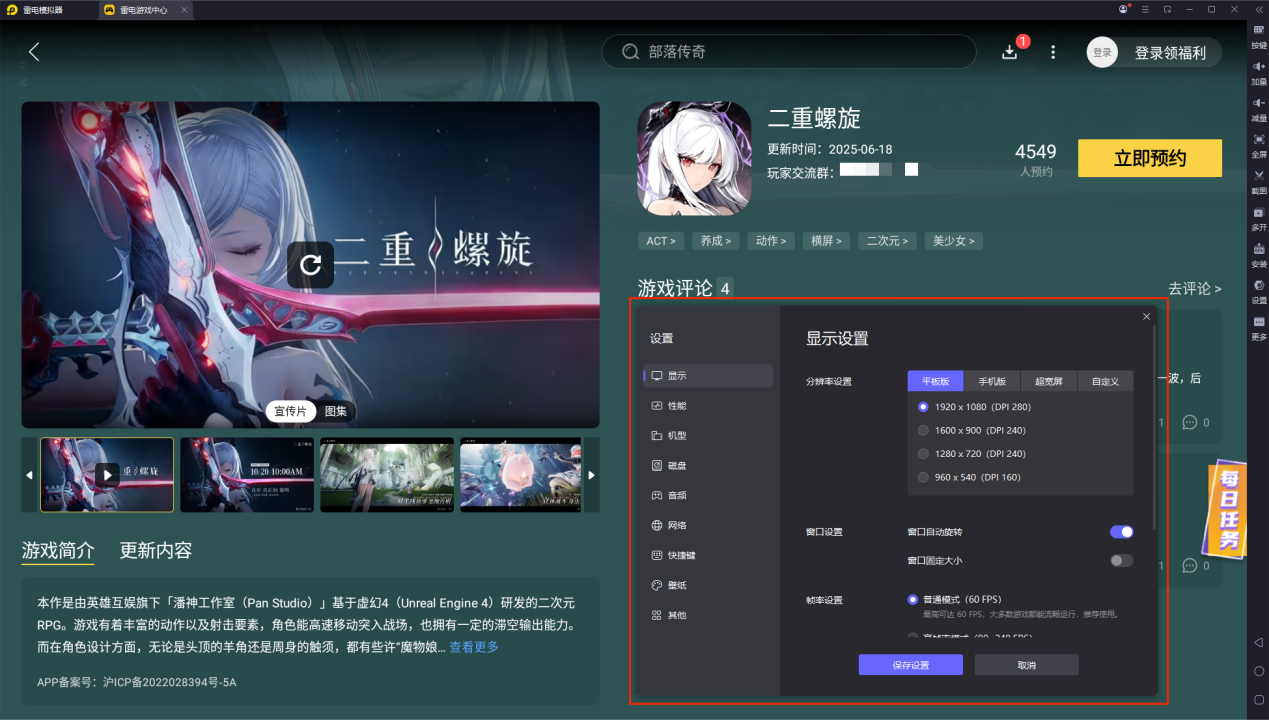The height and width of the screenshot is (720, 1269).
Task: Open 快捷键 settings in the sidebar
Action: coord(708,555)
